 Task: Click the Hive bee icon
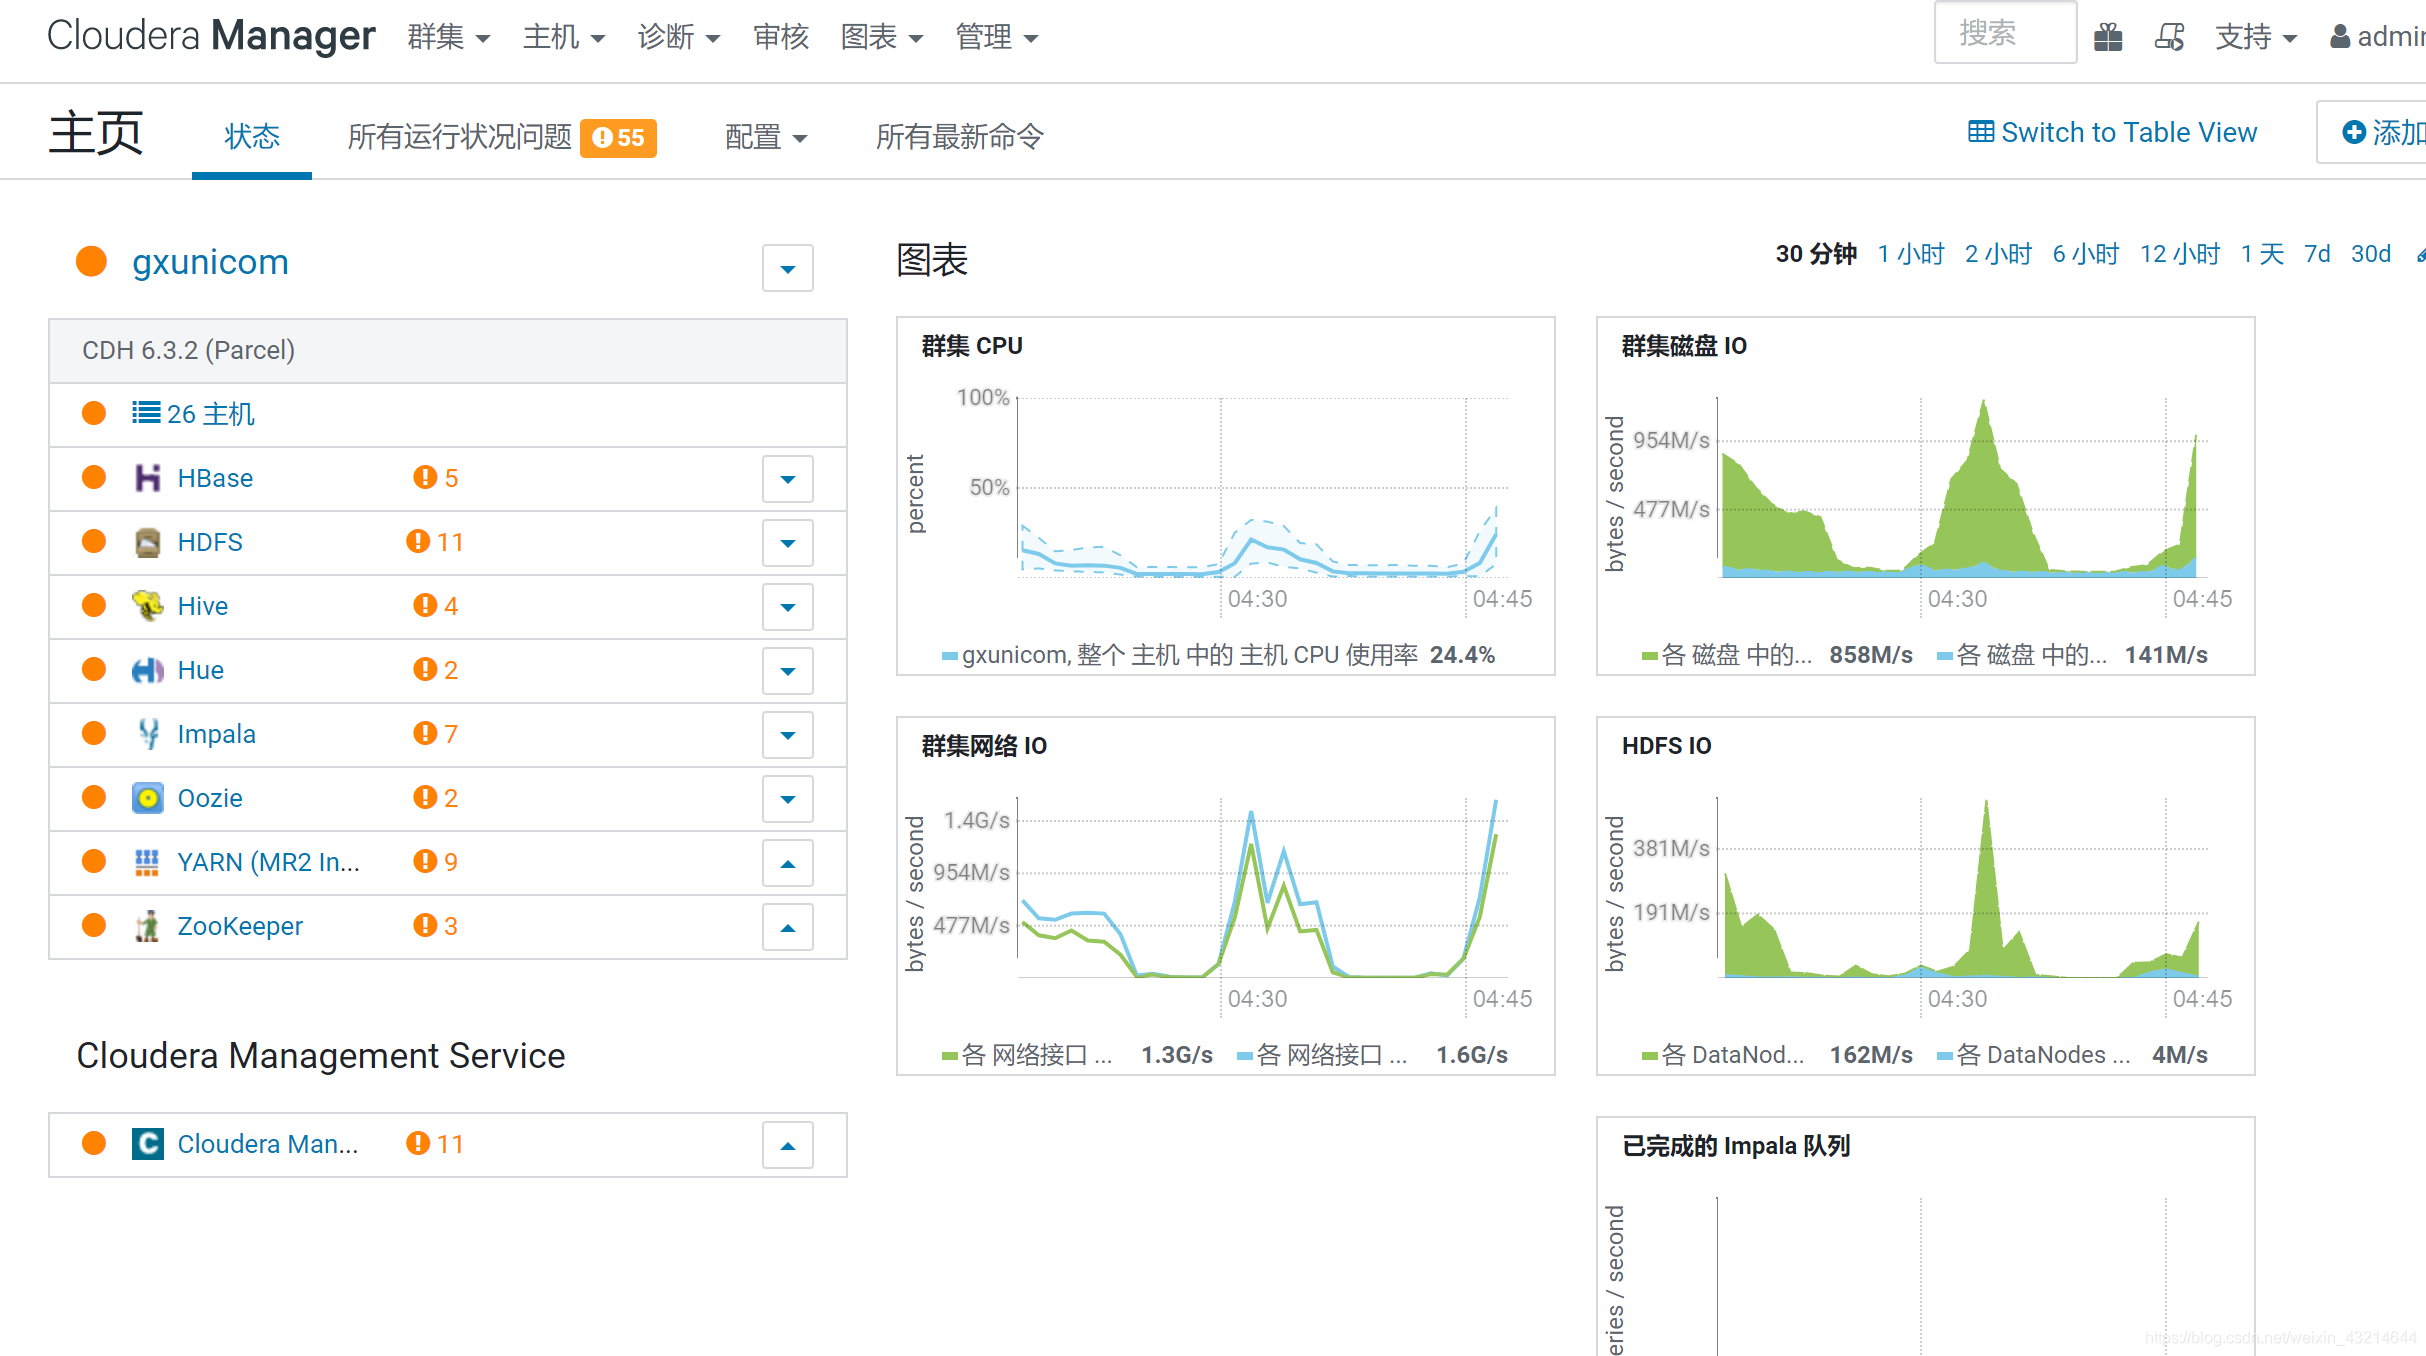[148, 606]
